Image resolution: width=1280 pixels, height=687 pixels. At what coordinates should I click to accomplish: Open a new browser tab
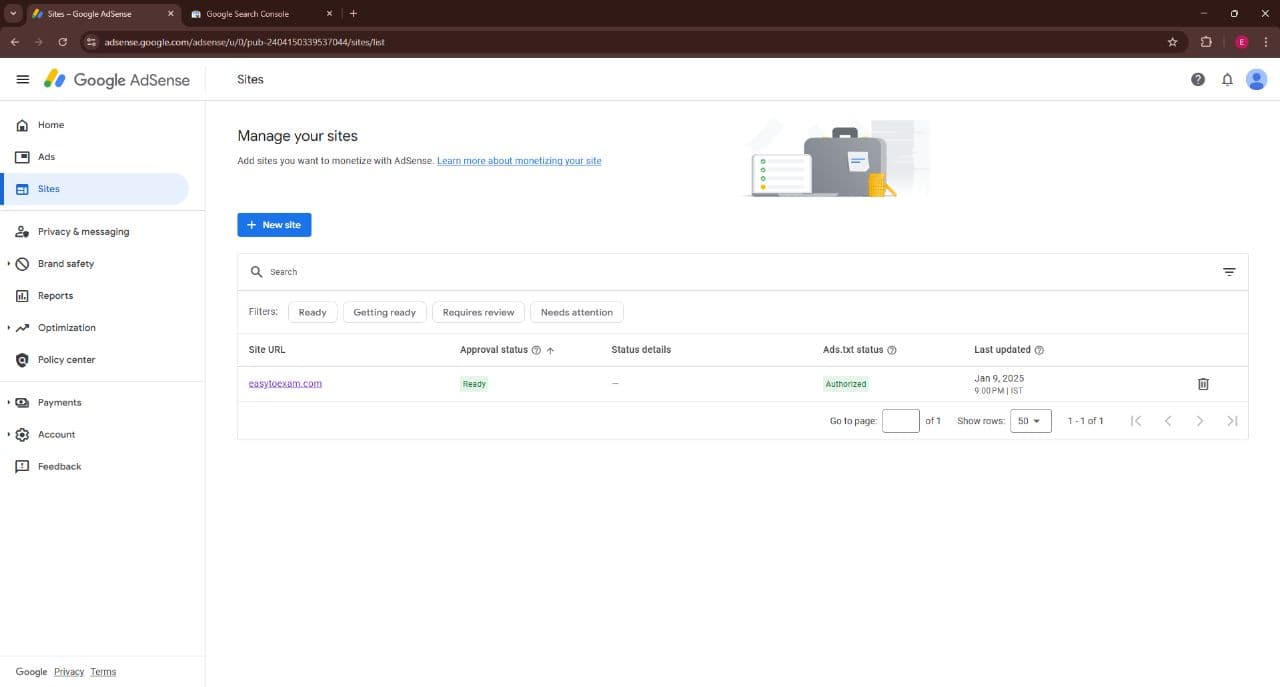[353, 14]
